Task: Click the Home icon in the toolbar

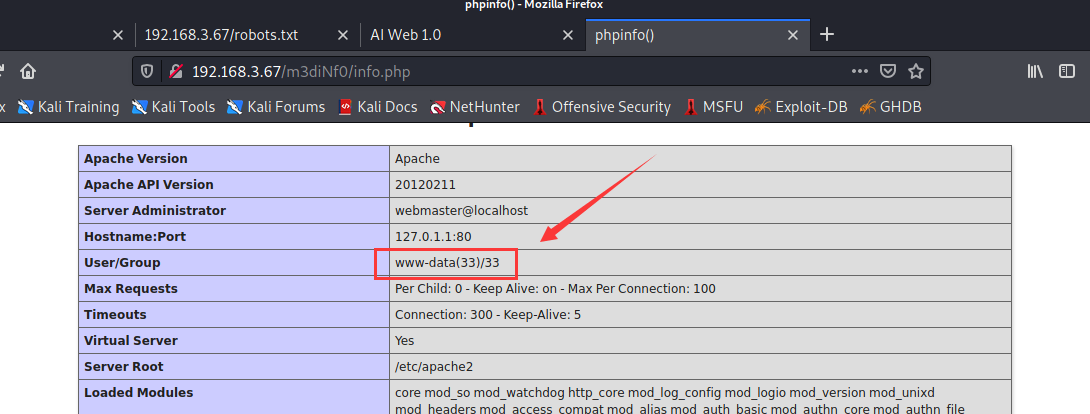Action: pos(28,72)
